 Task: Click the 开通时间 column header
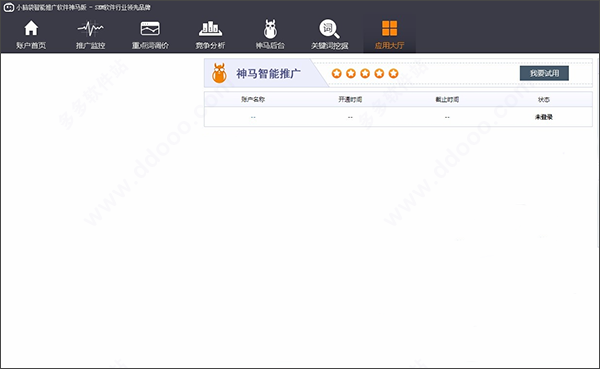350,100
